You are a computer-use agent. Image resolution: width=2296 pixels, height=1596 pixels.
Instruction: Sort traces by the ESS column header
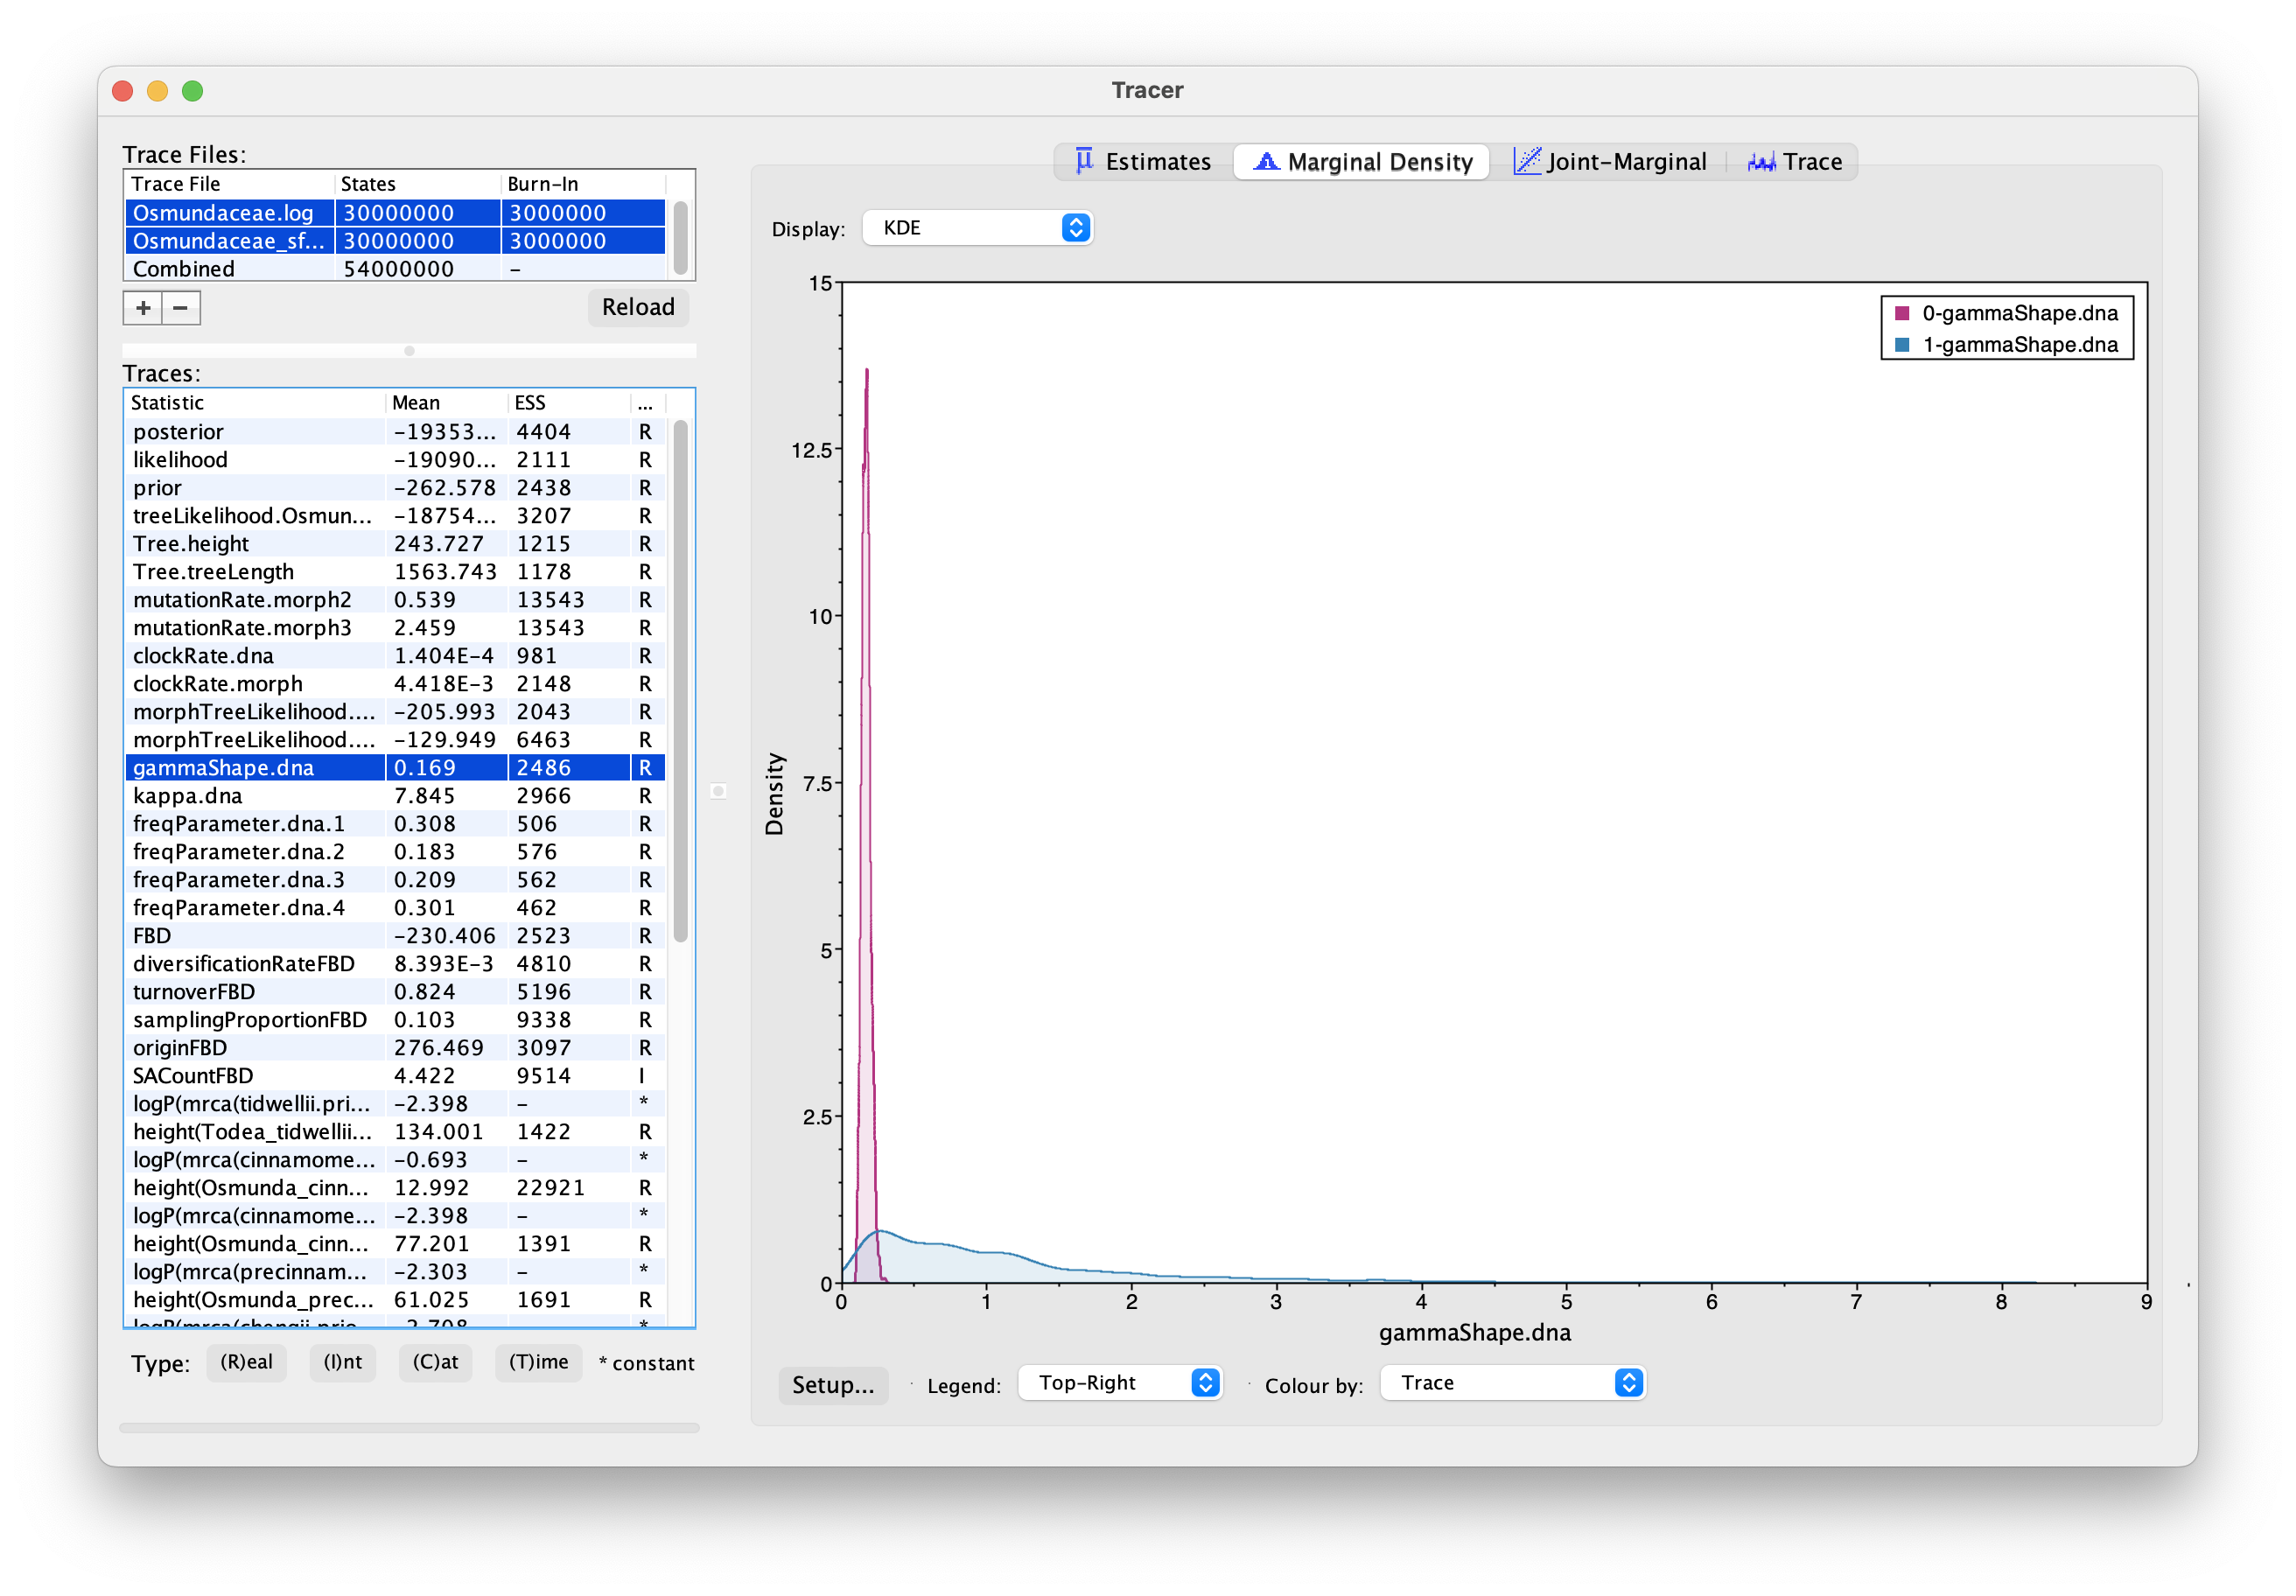(569, 403)
